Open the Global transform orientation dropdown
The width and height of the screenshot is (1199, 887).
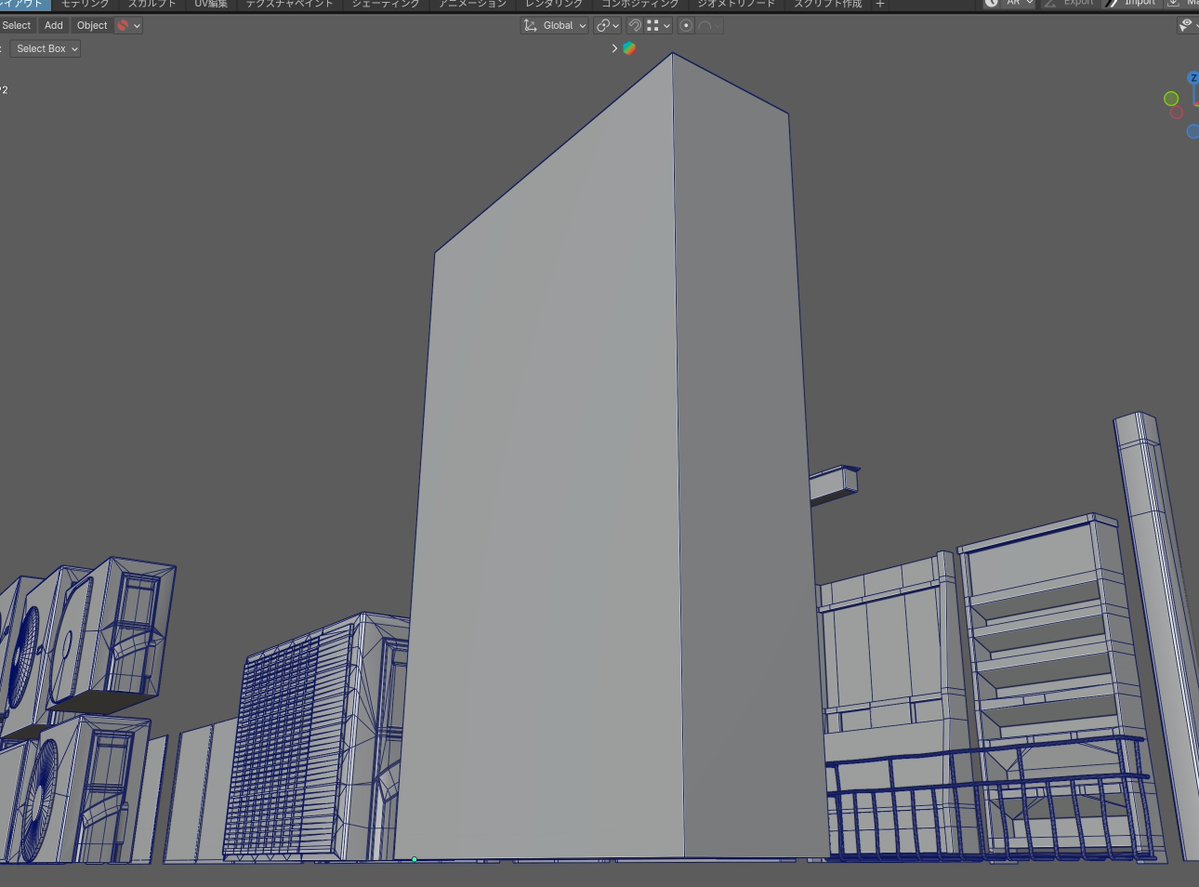(555, 25)
